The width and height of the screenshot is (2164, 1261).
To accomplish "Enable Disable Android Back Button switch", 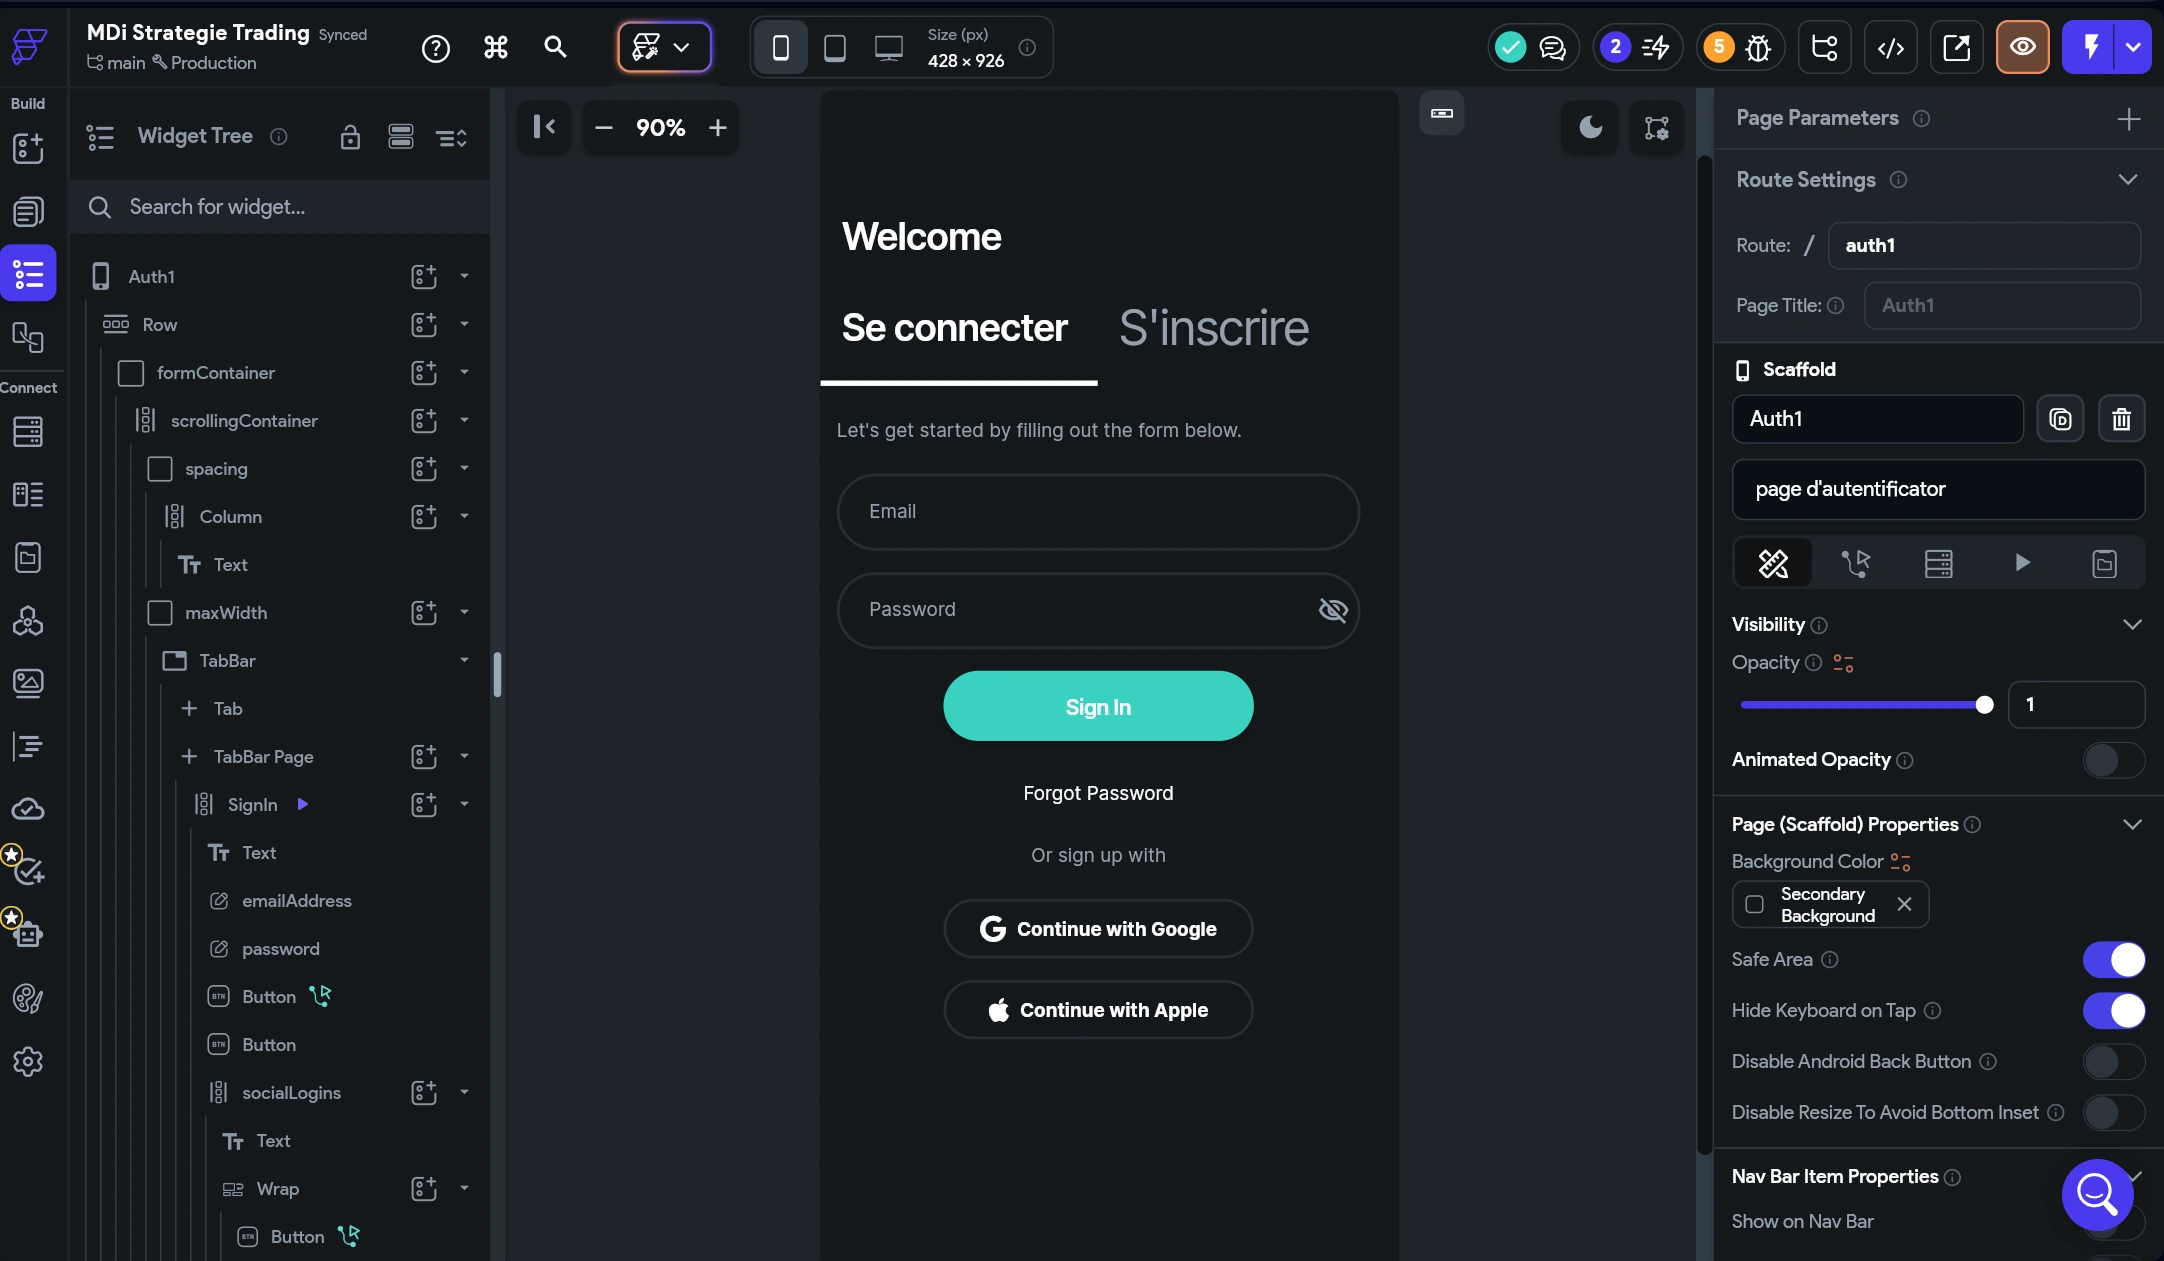I will coord(2113,1062).
